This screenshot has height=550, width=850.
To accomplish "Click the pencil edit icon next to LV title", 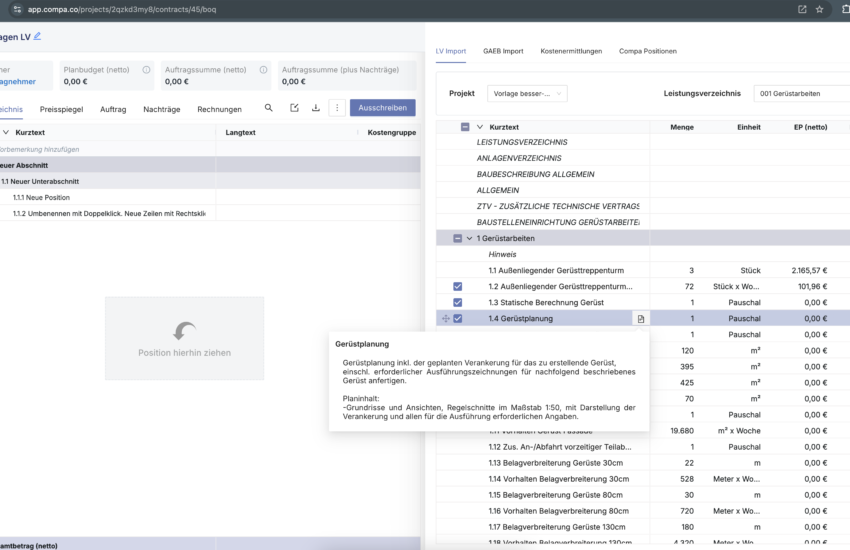I will (x=37, y=36).
